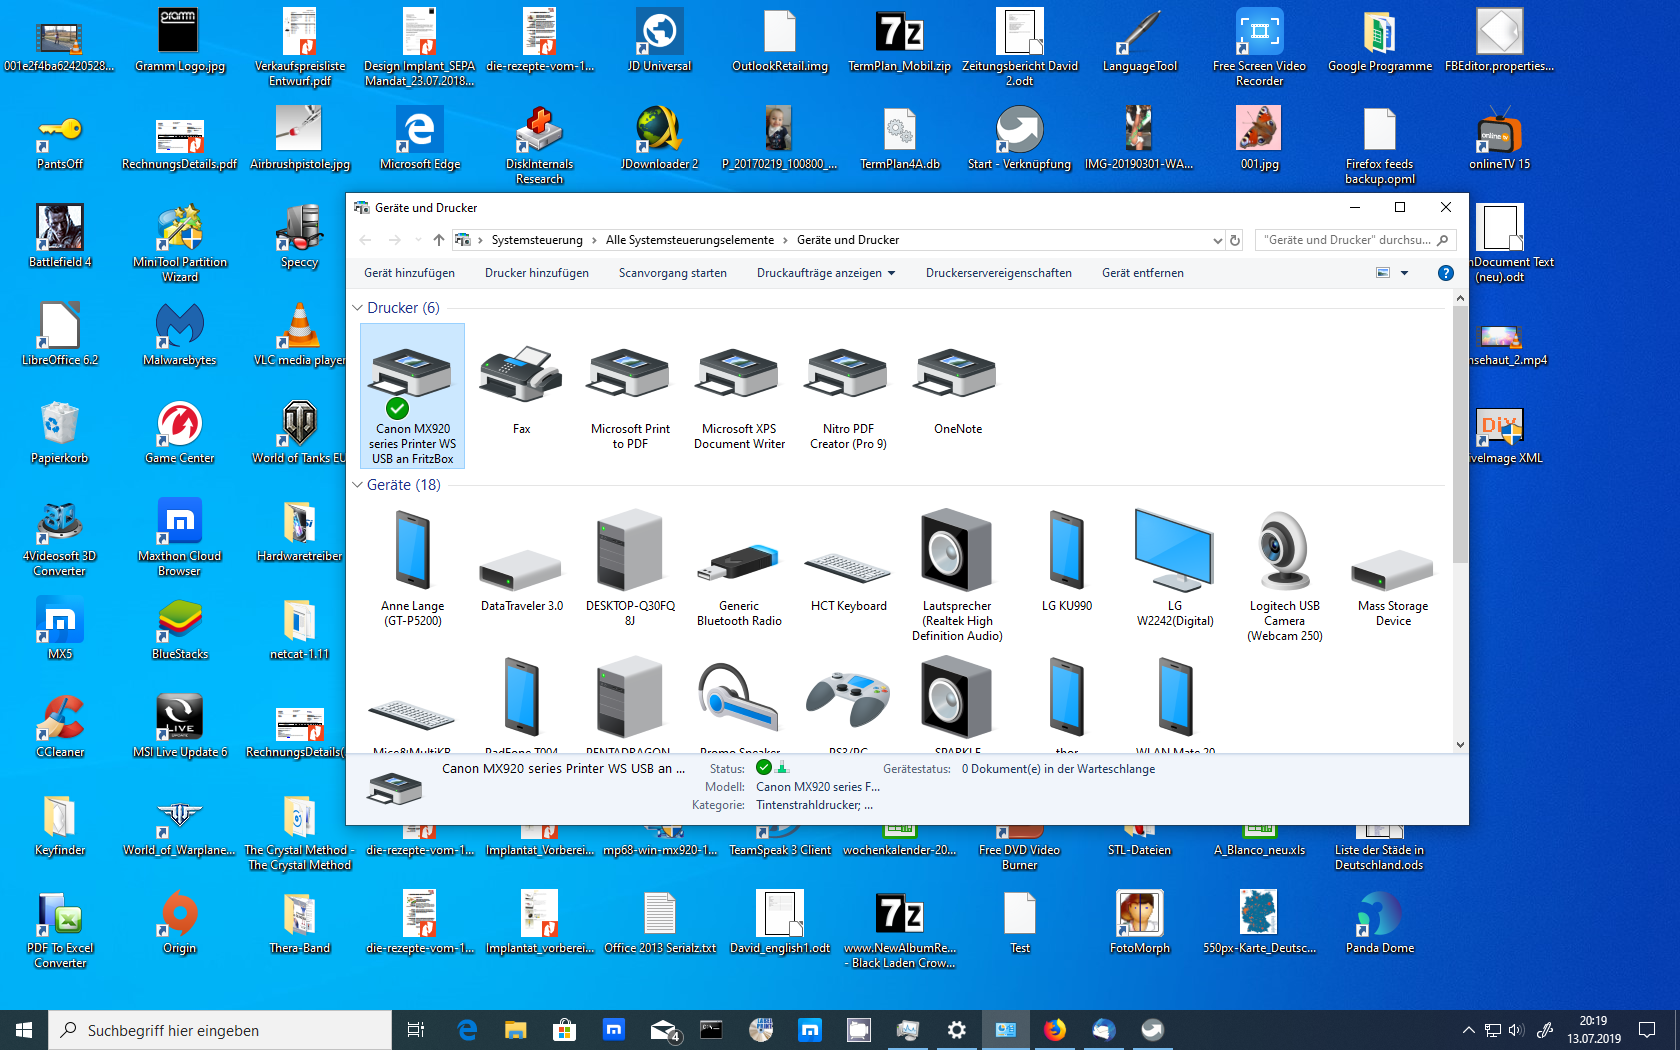Select Nitro PDF Creator printer
Screen dimensions: 1680x1050
[x=848, y=397]
